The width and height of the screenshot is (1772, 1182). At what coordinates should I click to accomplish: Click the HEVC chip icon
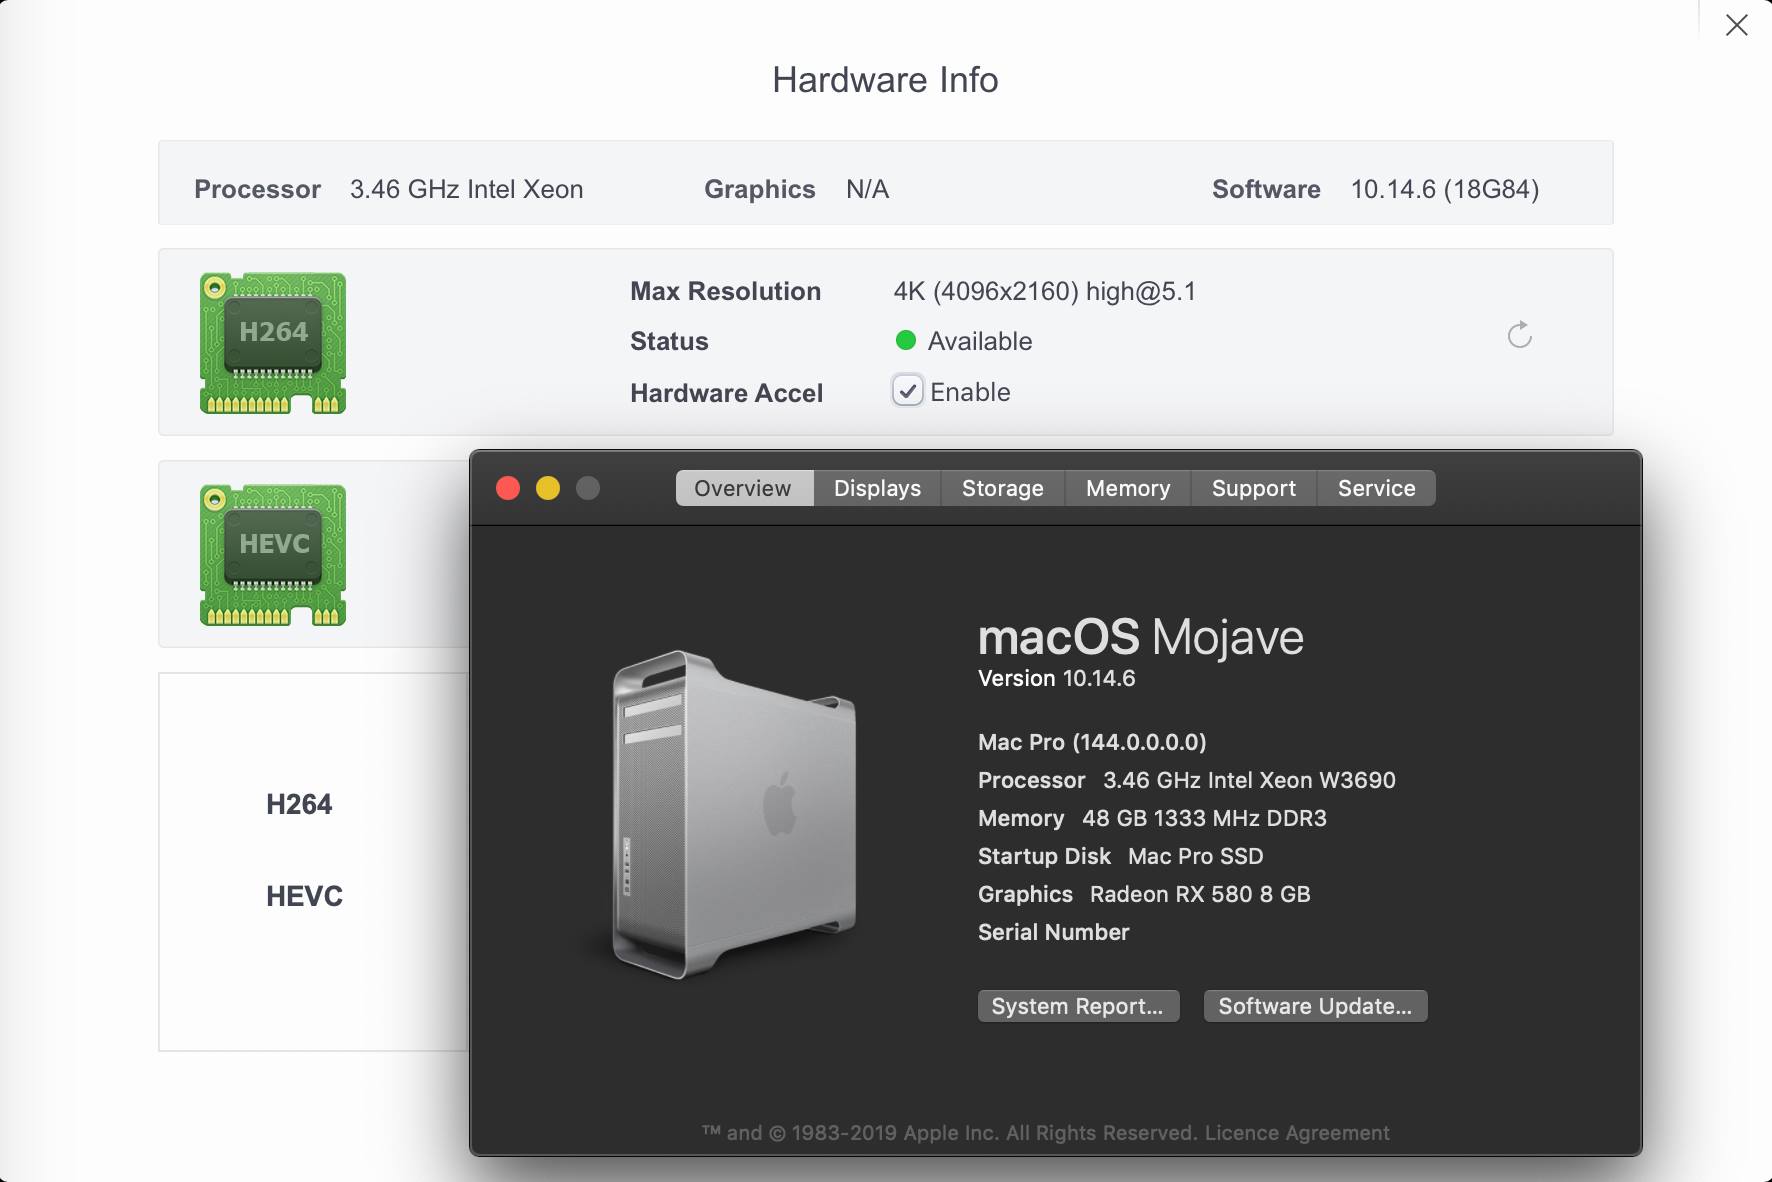[x=273, y=555]
